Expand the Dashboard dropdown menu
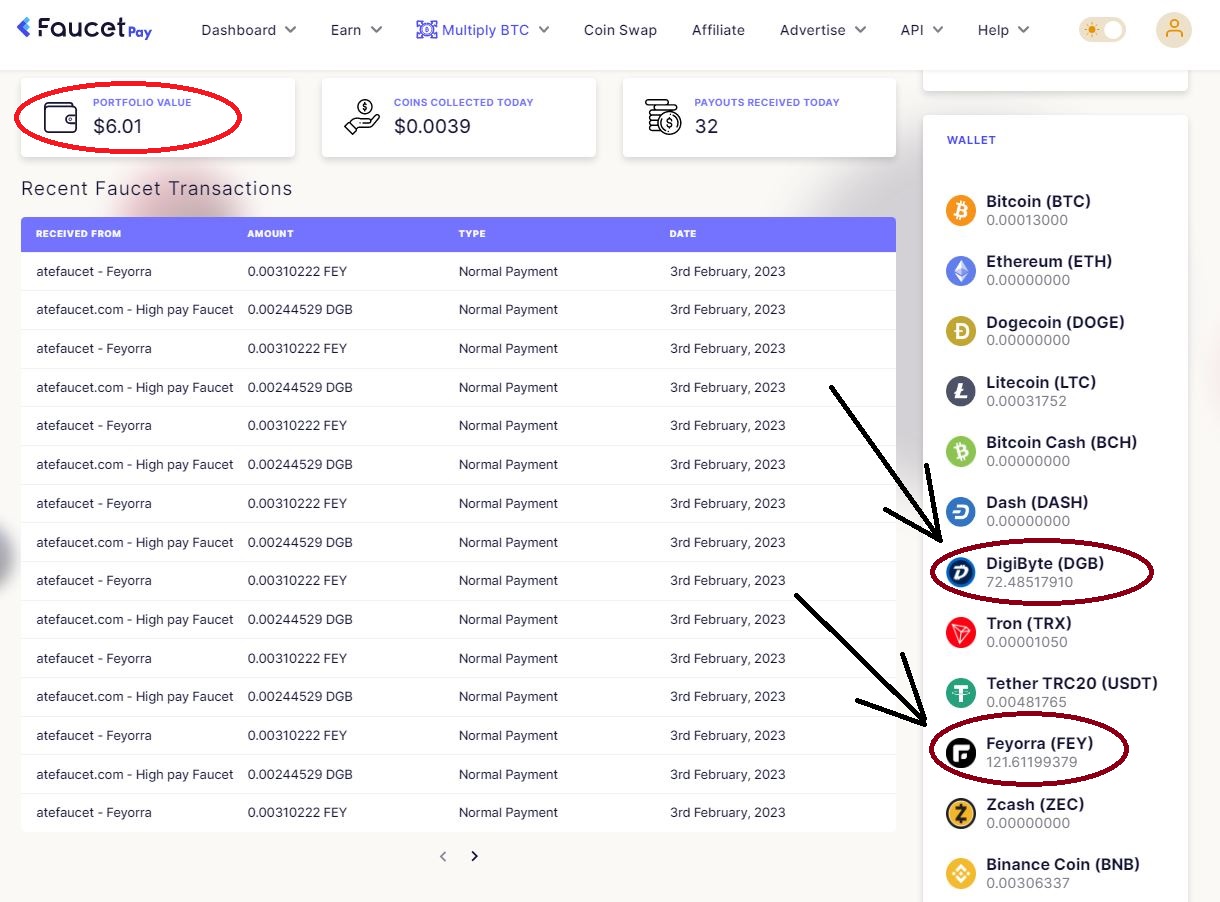Screen dimensions: 1220x902 click(249, 30)
